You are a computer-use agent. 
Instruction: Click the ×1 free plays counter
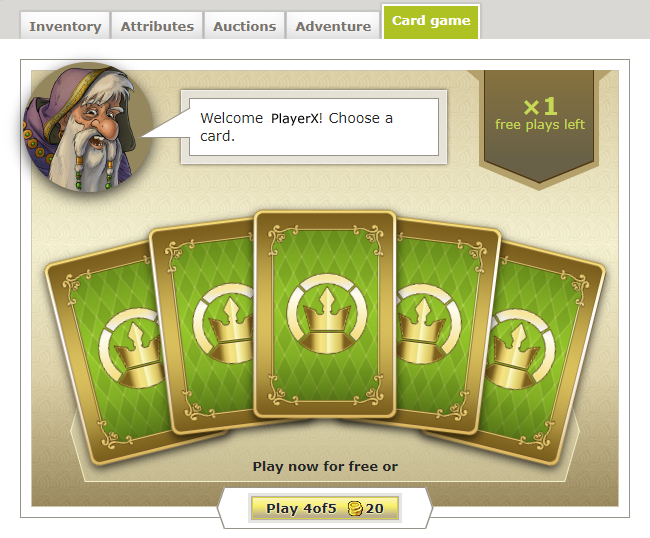(x=540, y=107)
